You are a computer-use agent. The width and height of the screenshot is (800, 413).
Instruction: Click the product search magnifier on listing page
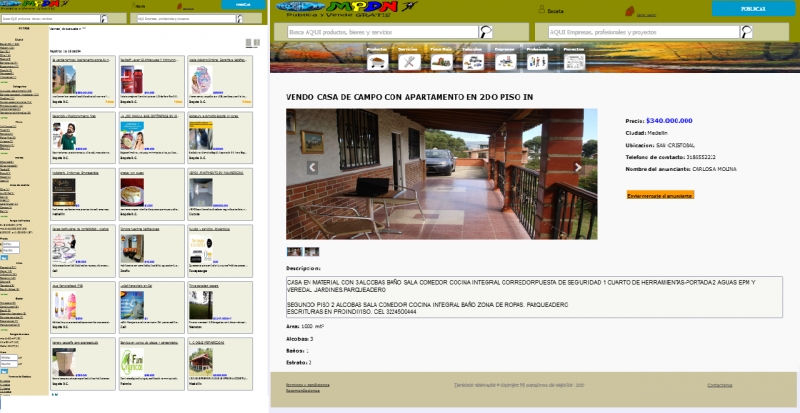tap(104, 18)
